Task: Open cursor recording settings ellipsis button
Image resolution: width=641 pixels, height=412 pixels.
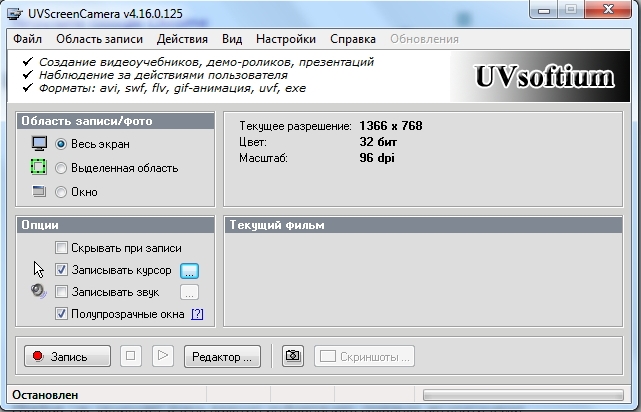Action: point(189,271)
